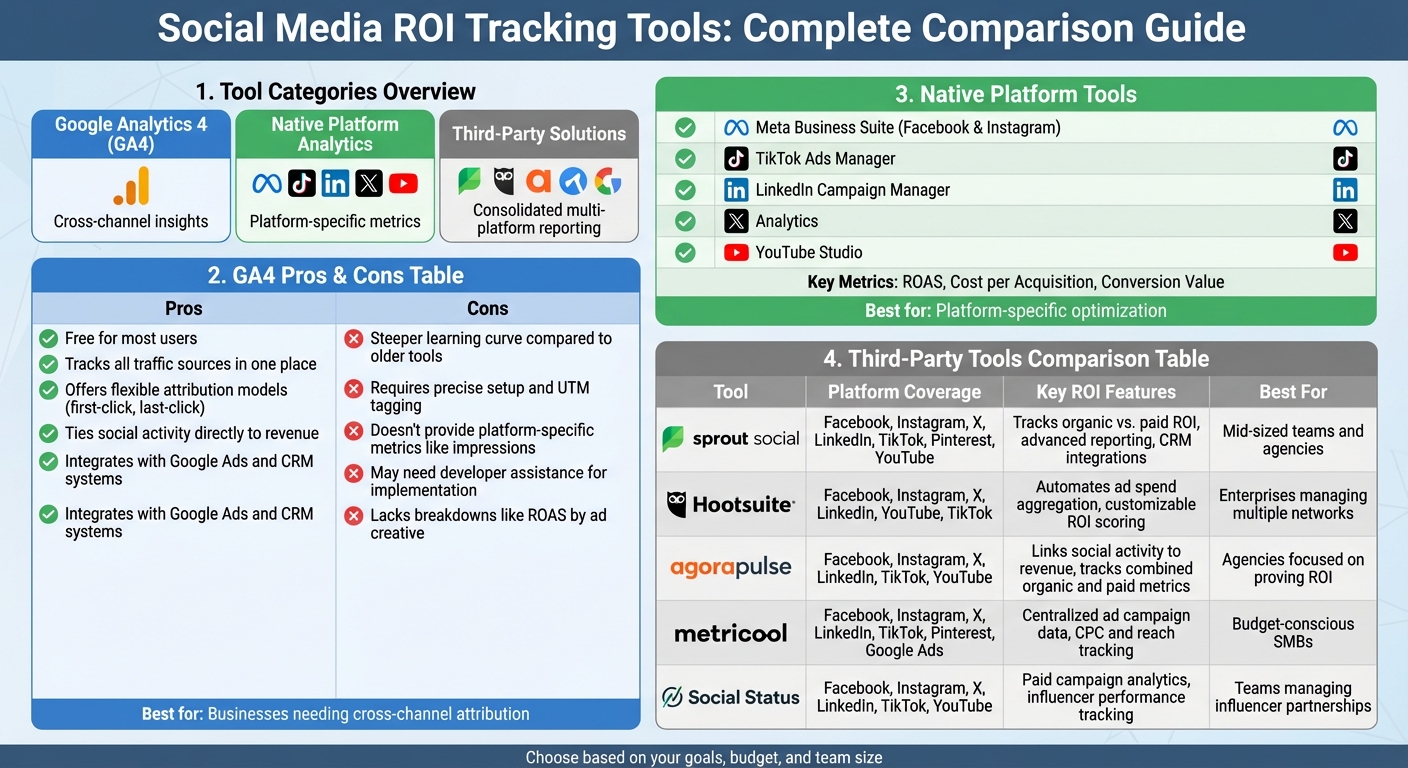Image resolution: width=1408 pixels, height=768 pixels.
Task: Select the green check next to YouTube Studio
Action: coord(685,253)
